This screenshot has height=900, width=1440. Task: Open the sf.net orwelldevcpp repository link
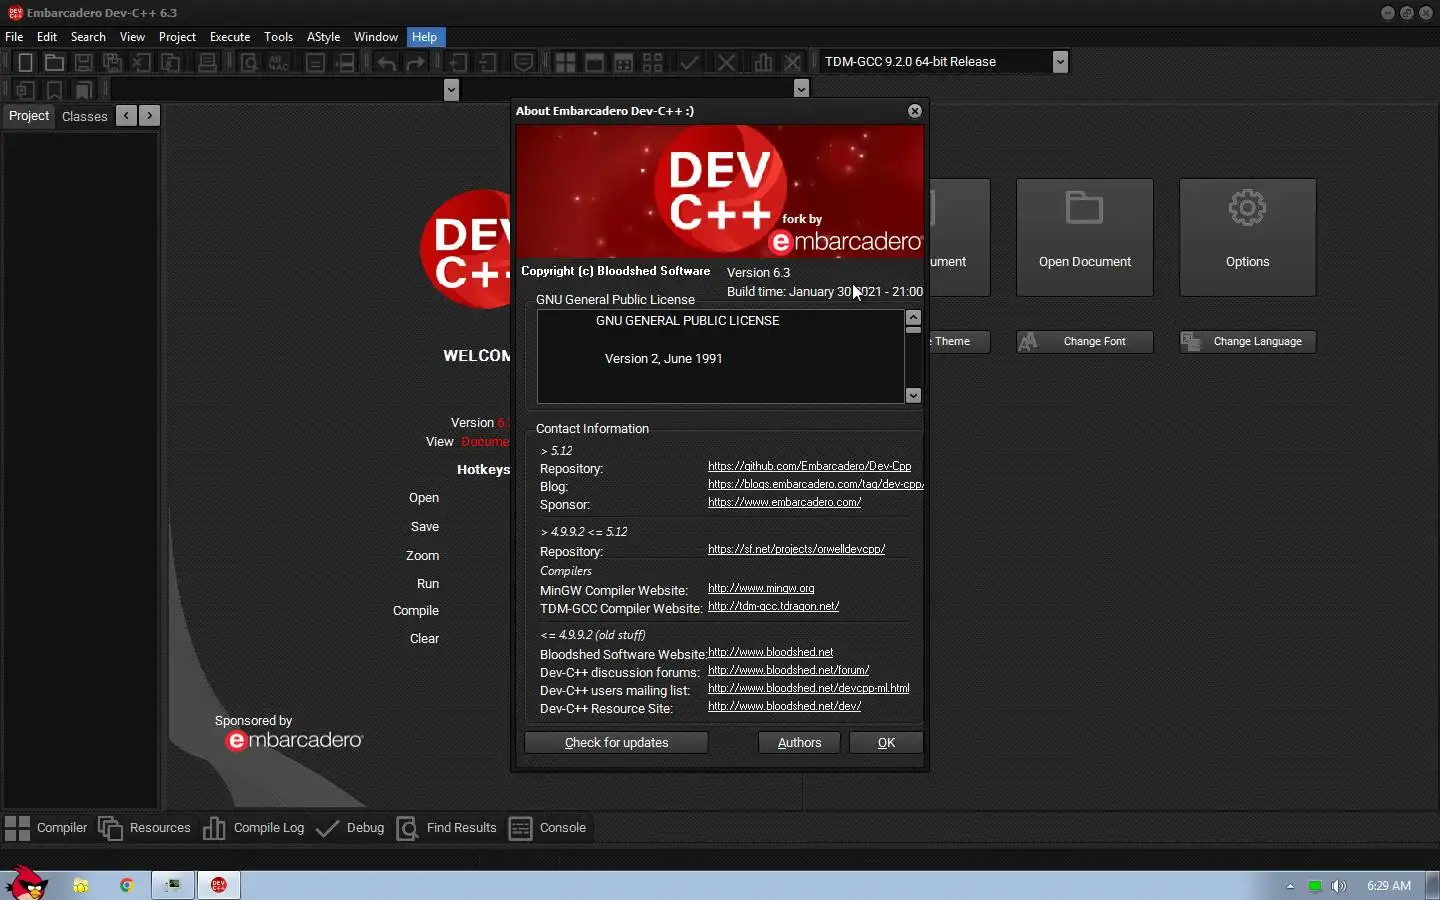point(796,549)
